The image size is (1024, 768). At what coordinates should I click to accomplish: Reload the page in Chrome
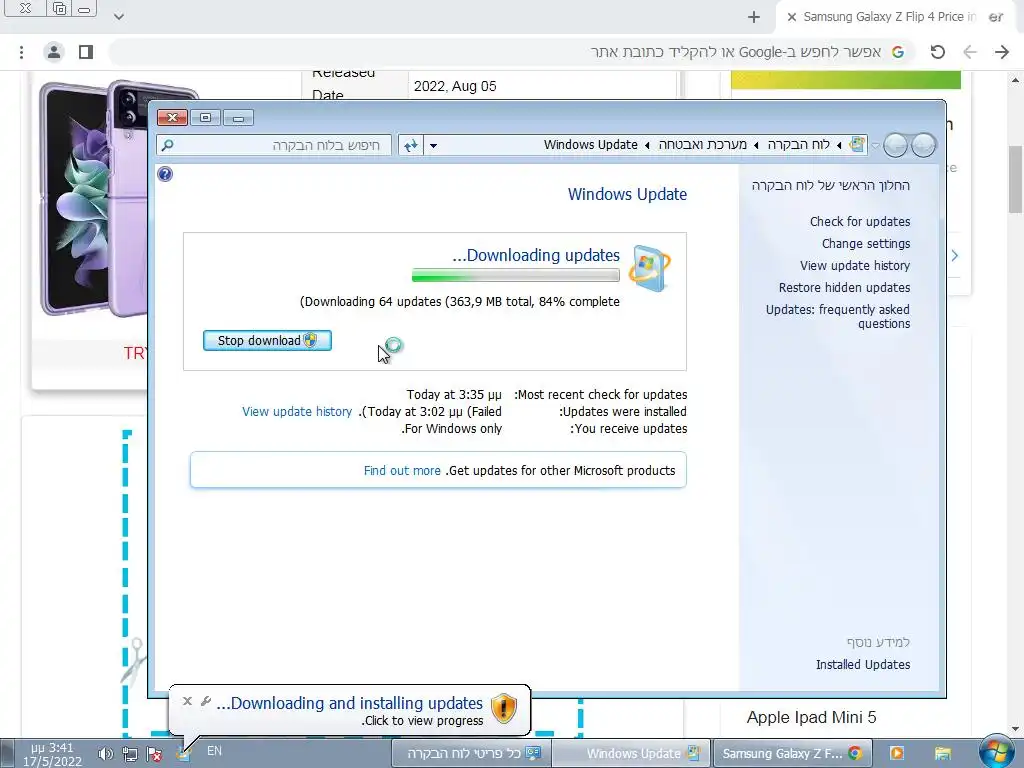937,52
